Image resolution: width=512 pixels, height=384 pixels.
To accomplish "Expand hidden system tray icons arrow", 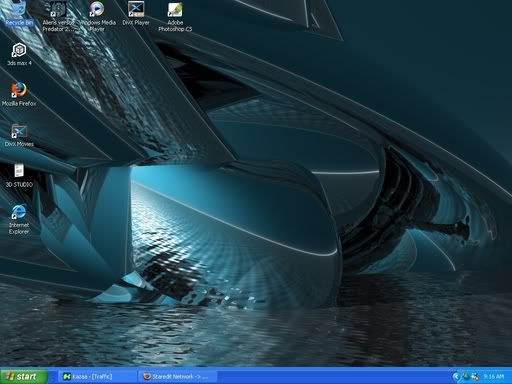I will pos(456,377).
